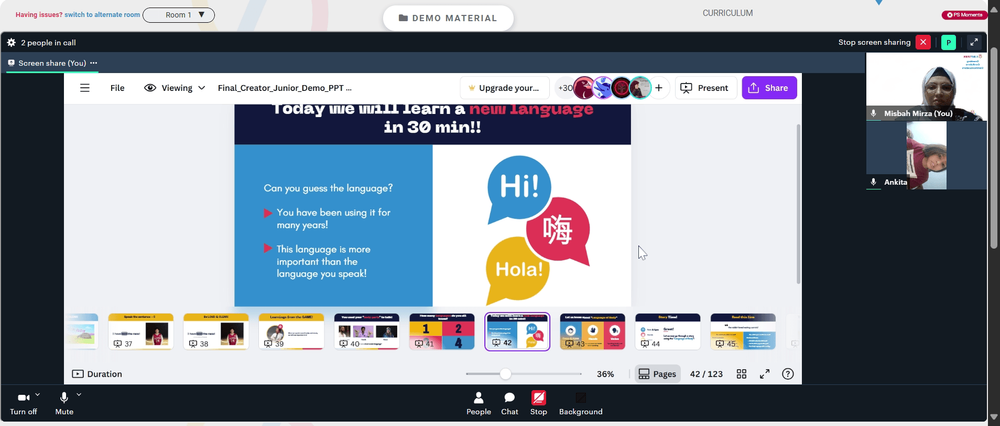Image resolution: width=1000 pixels, height=426 pixels.
Task: Click switch to alternate room link
Action: click(x=101, y=15)
